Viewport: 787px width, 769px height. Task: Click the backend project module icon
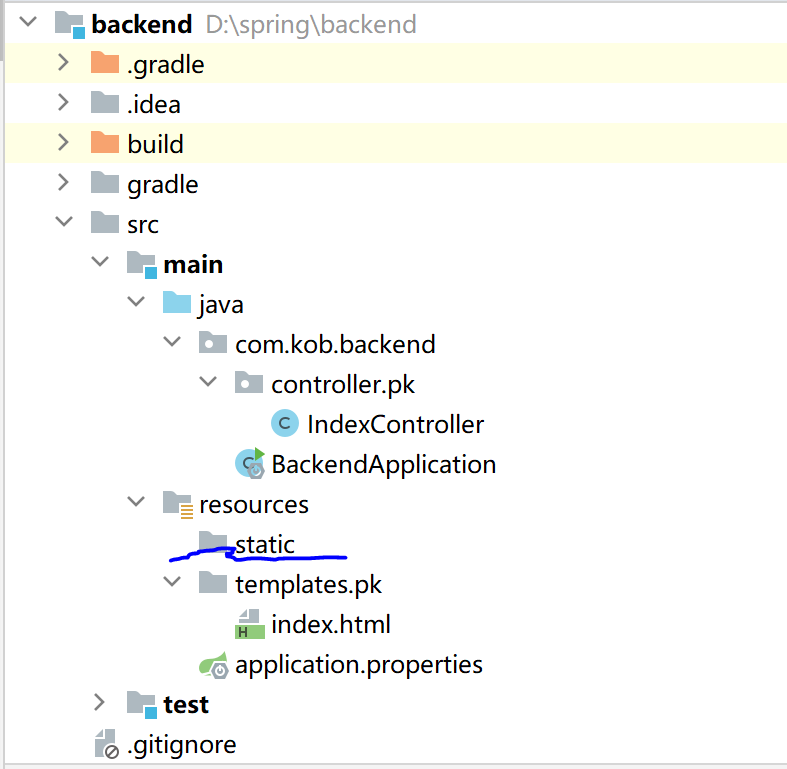69,24
